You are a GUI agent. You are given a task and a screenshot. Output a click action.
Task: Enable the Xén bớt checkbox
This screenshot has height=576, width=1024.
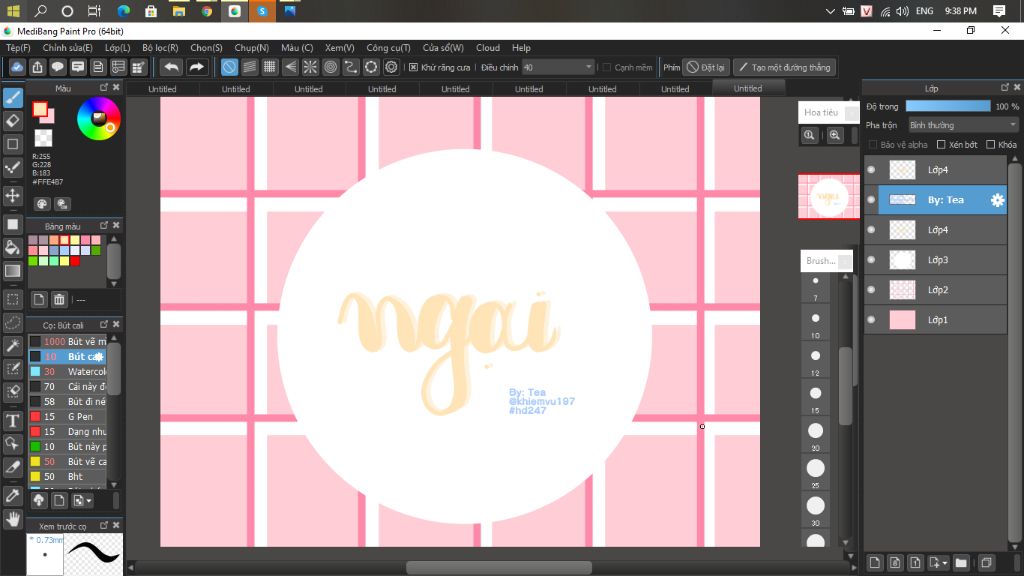[x=941, y=145]
